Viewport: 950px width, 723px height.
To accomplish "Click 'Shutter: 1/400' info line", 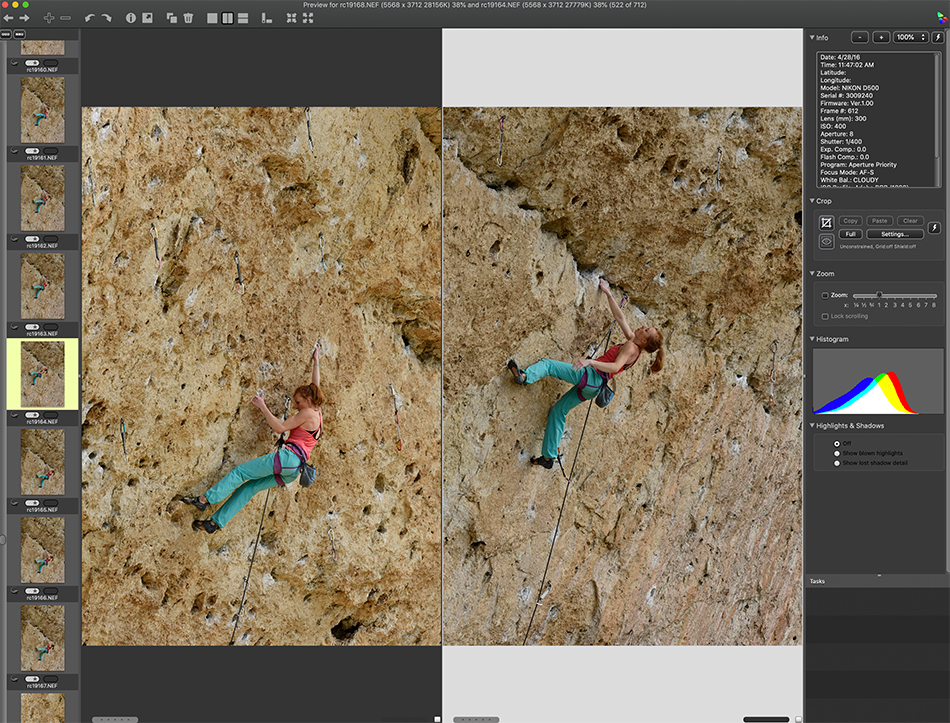I will (x=841, y=142).
